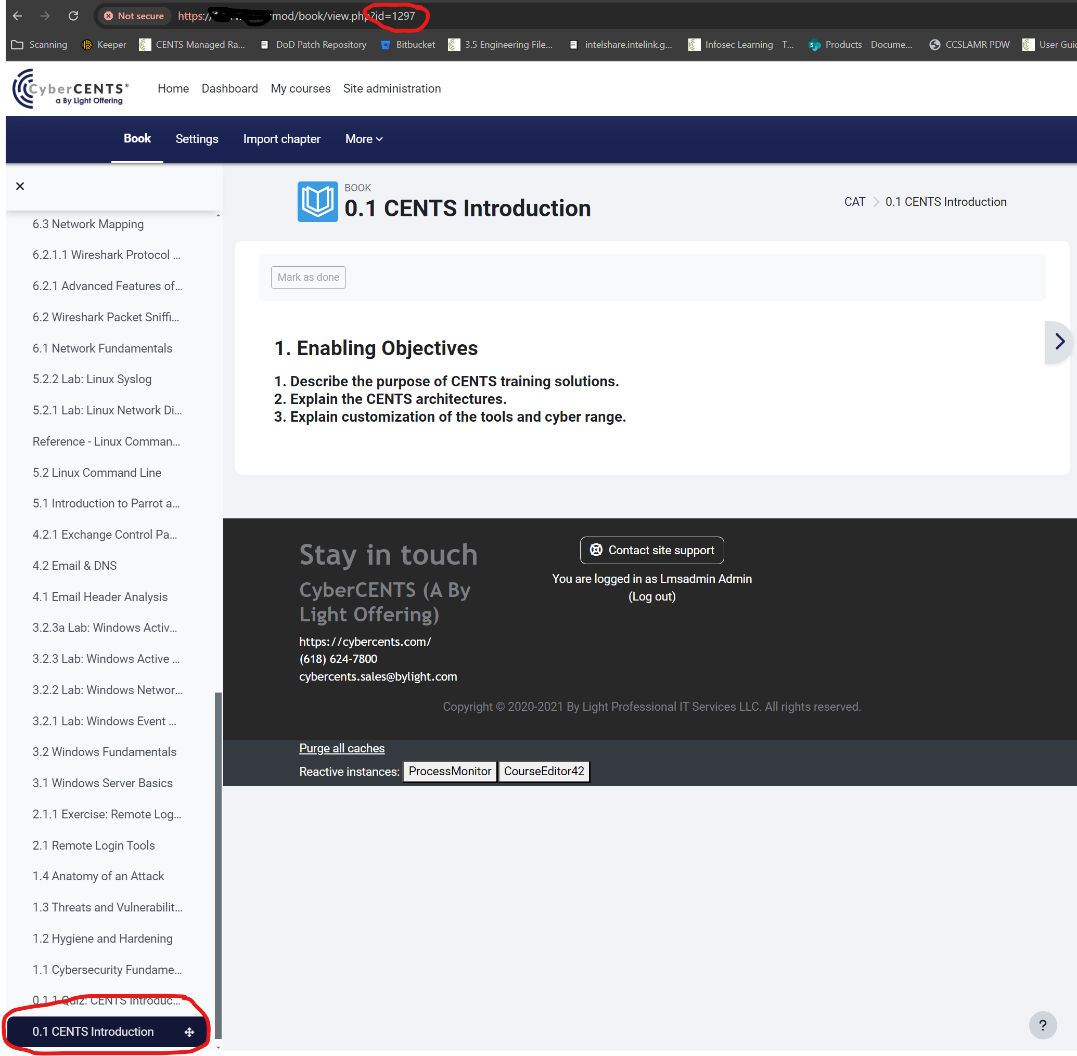1077x1056 pixels.
Task: Open 1.2 Hygiene and Hardening
Action: (102, 939)
